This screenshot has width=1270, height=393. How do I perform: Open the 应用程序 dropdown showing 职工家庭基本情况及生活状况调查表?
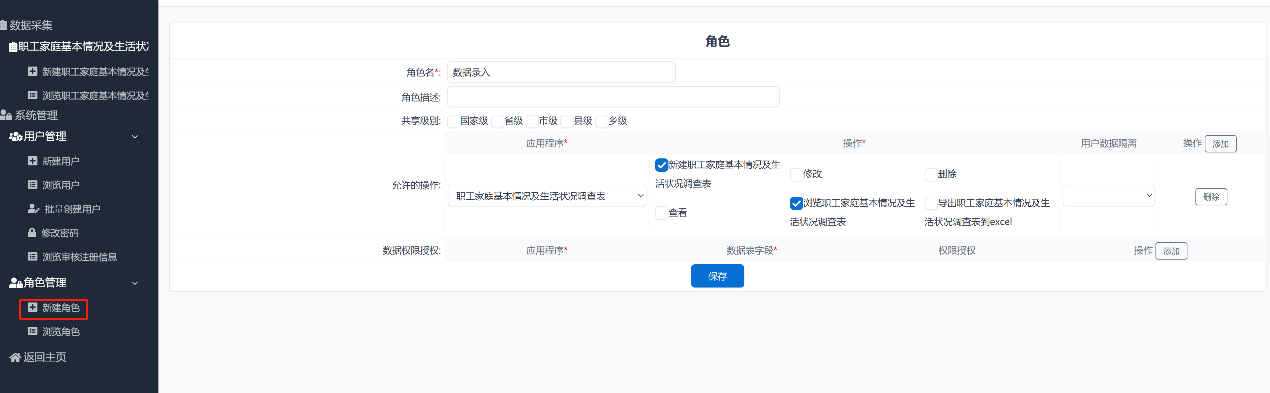pyautogui.click(x=547, y=196)
